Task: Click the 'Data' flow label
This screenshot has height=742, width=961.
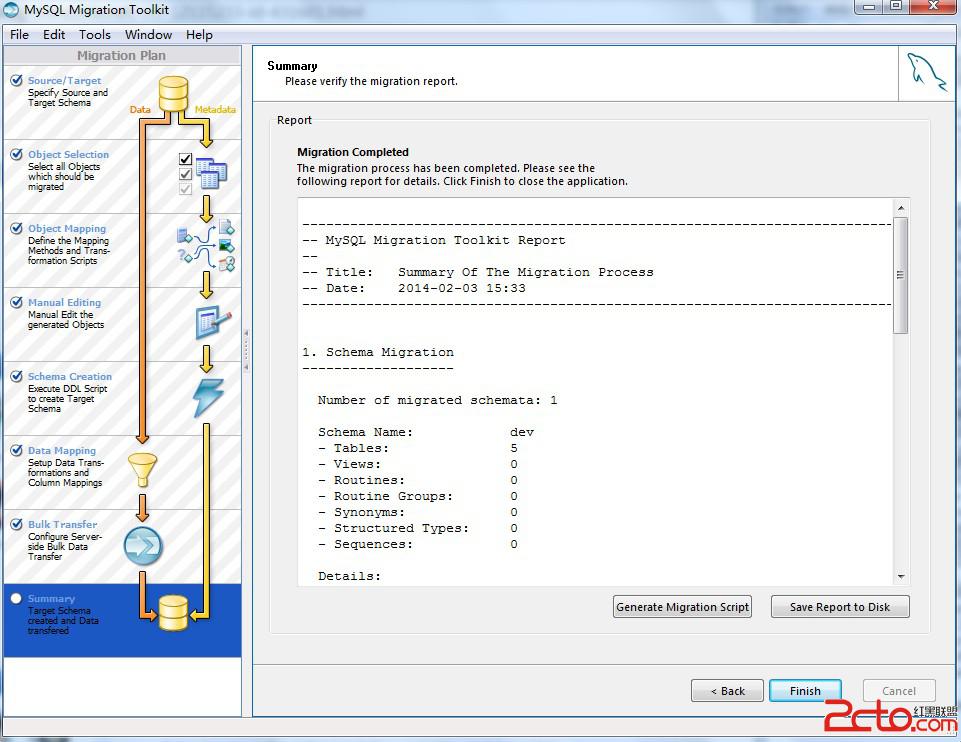Action: pos(140,109)
